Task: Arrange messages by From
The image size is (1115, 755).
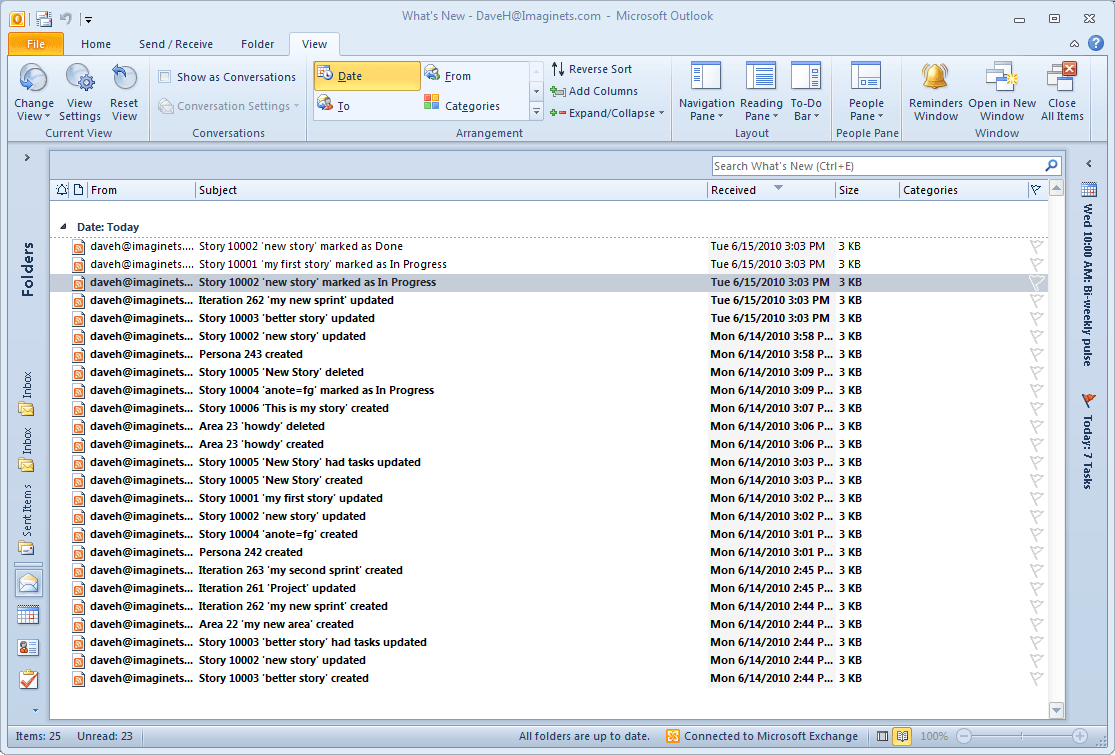Action: [x=474, y=76]
